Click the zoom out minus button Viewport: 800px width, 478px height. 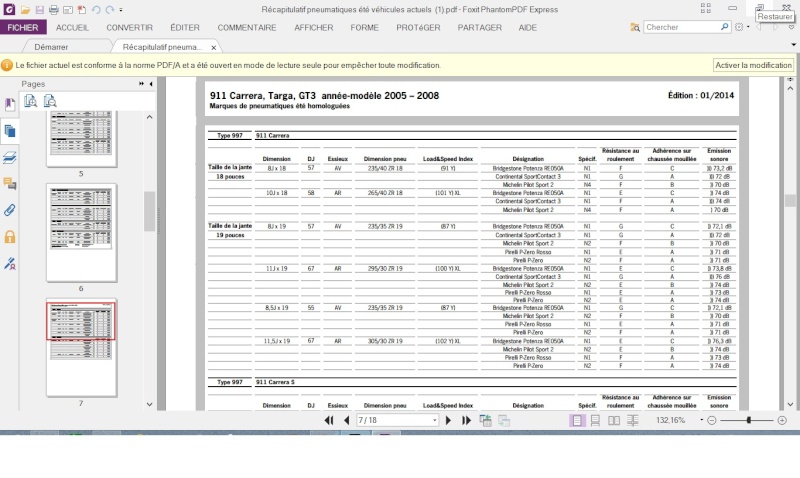coord(712,420)
